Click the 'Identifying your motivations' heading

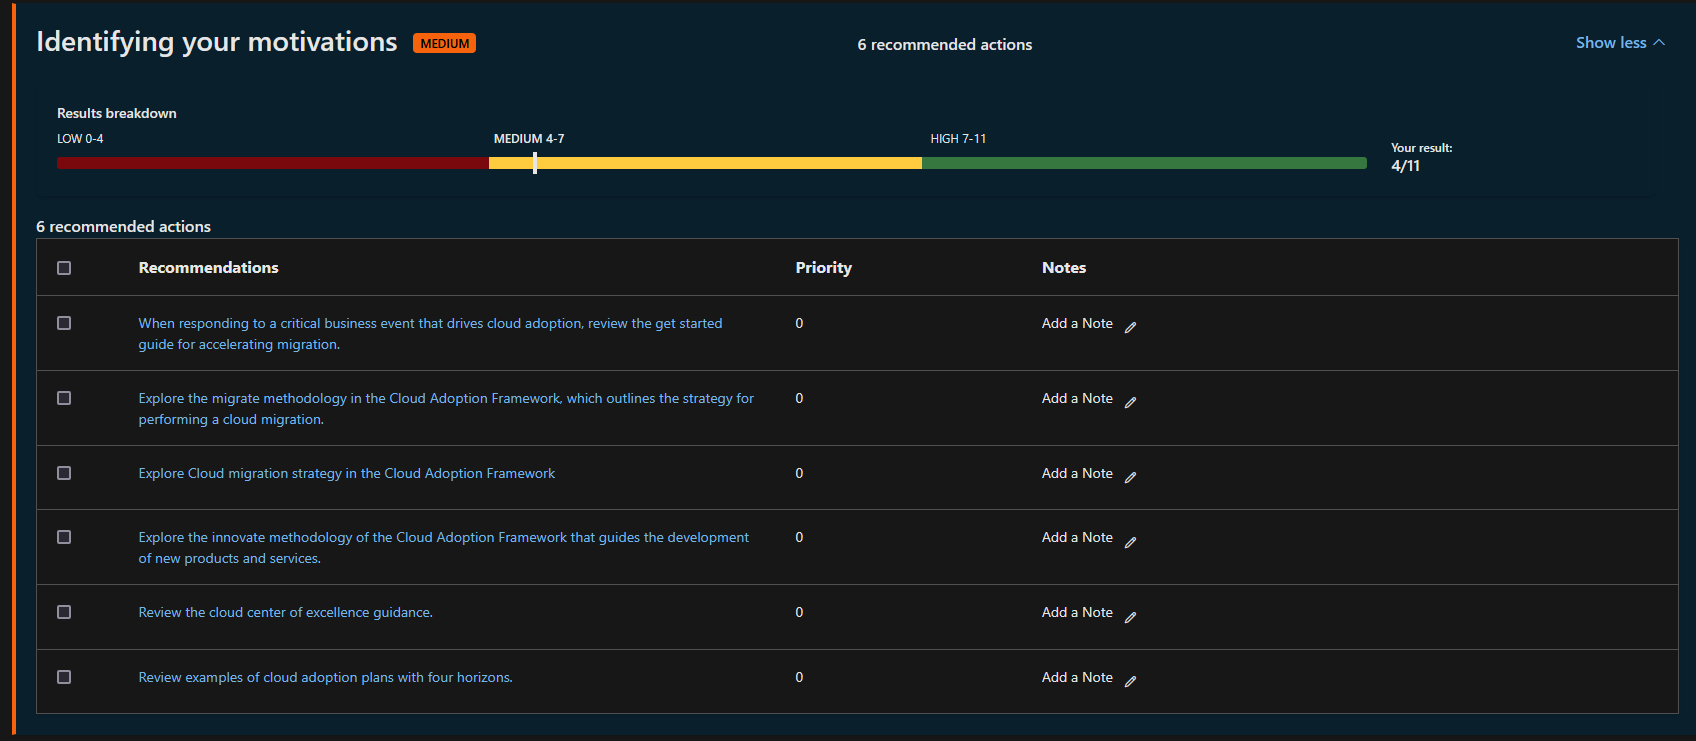[217, 42]
